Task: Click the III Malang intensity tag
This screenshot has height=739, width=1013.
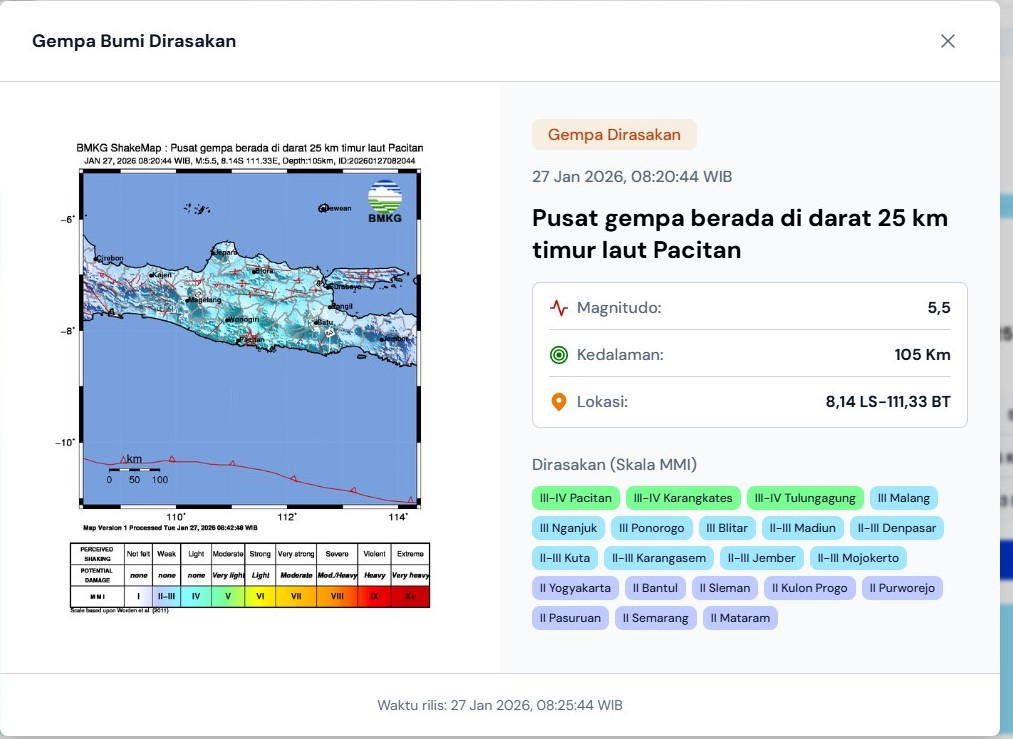Action: [x=903, y=498]
